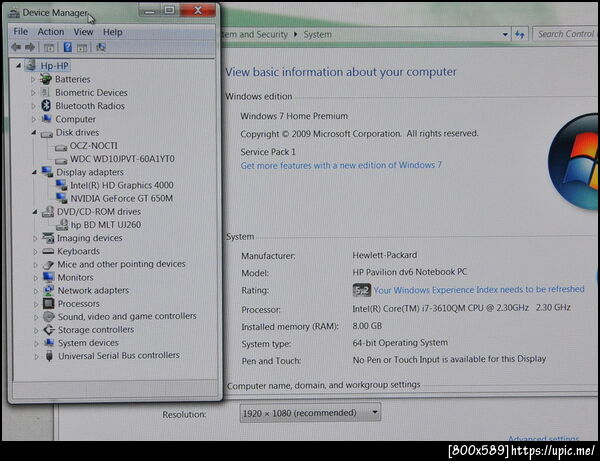Select NVIDIA GeForce GT 650M adapter
The width and height of the screenshot is (600, 461).
pyautogui.click(x=122, y=198)
